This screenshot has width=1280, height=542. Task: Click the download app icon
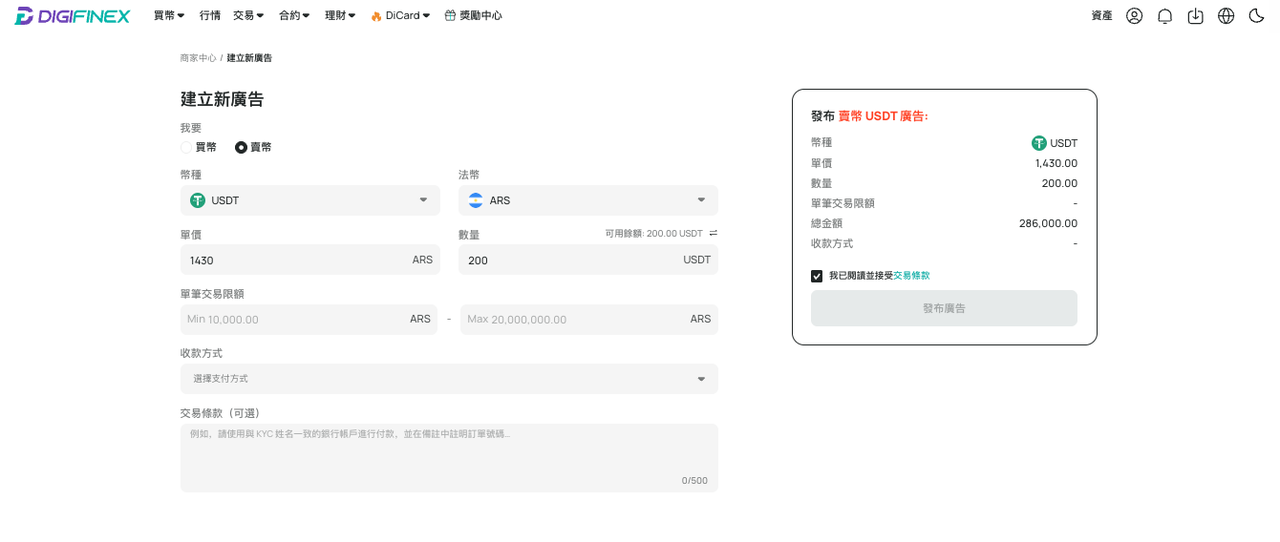(x=1195, y=16)
